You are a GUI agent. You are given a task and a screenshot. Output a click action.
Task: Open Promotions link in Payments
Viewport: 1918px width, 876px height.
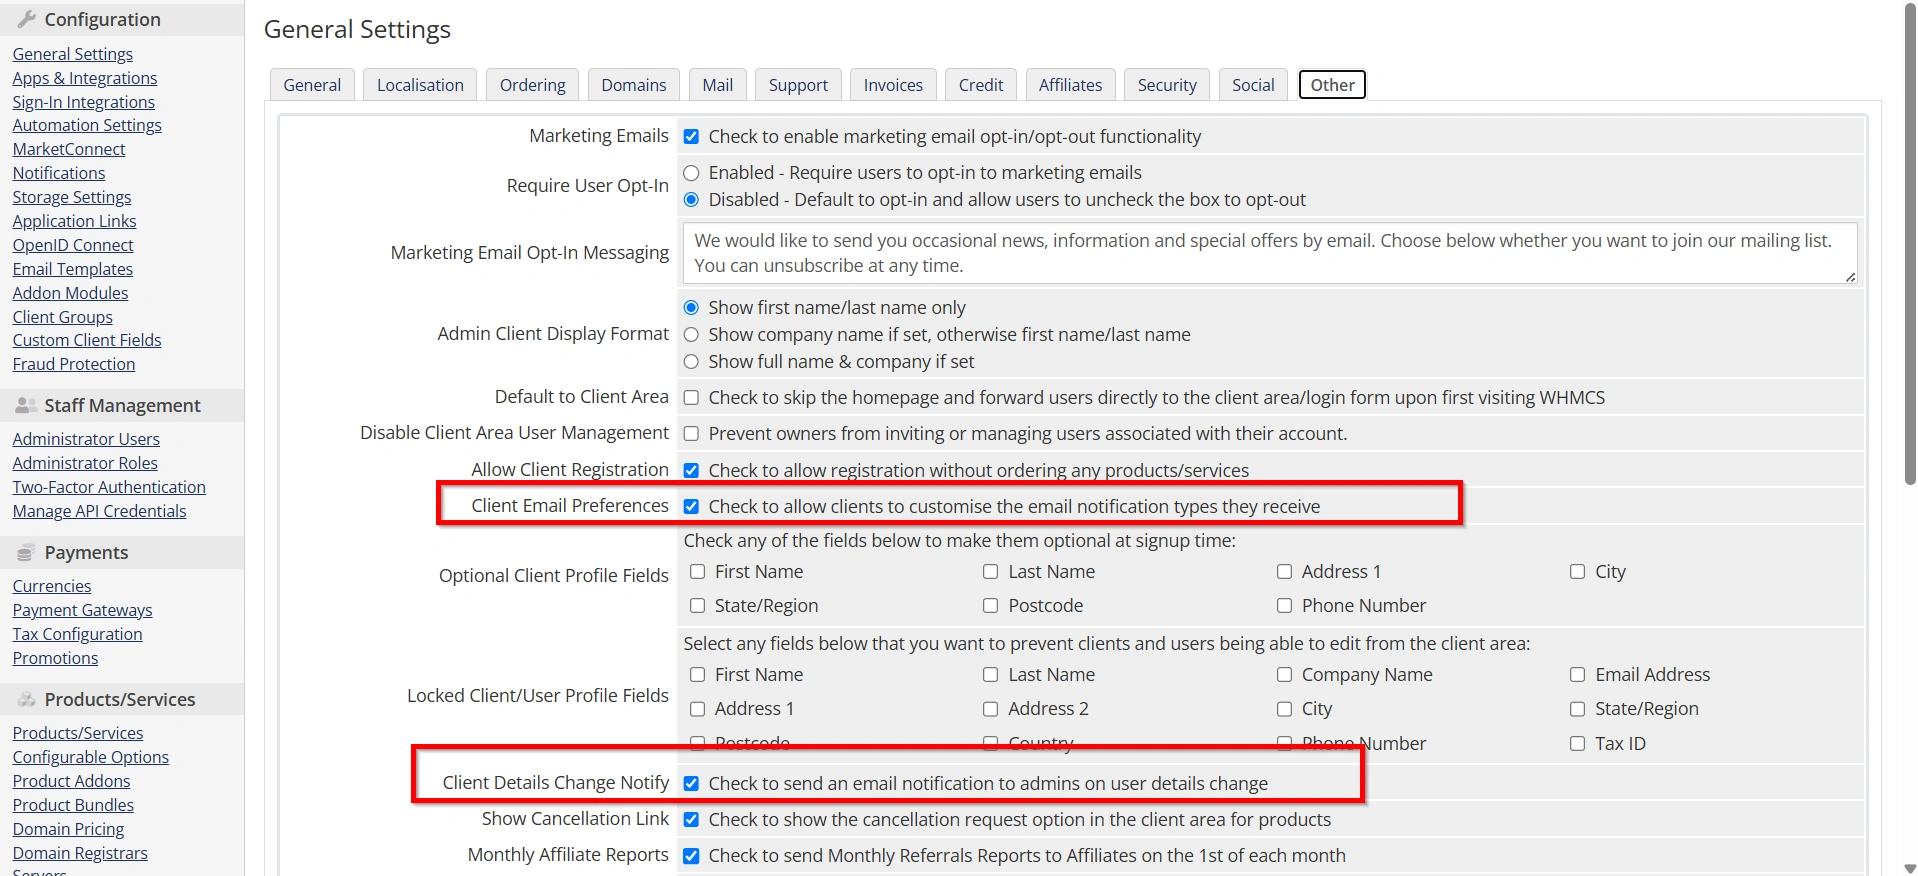(55, 658)
